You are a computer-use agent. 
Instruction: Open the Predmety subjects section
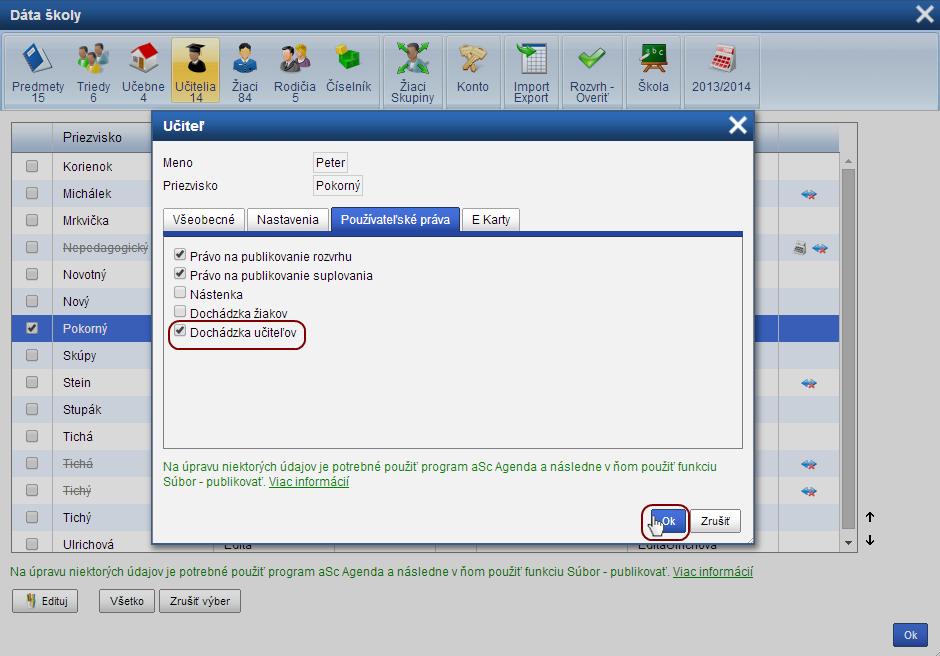[x=38, y=72]
